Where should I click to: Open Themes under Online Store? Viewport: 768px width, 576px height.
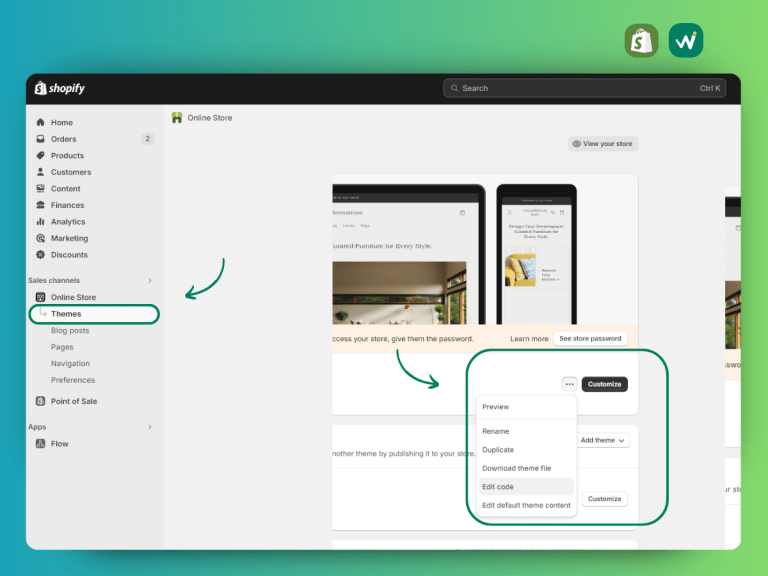(x=94, y=314)
